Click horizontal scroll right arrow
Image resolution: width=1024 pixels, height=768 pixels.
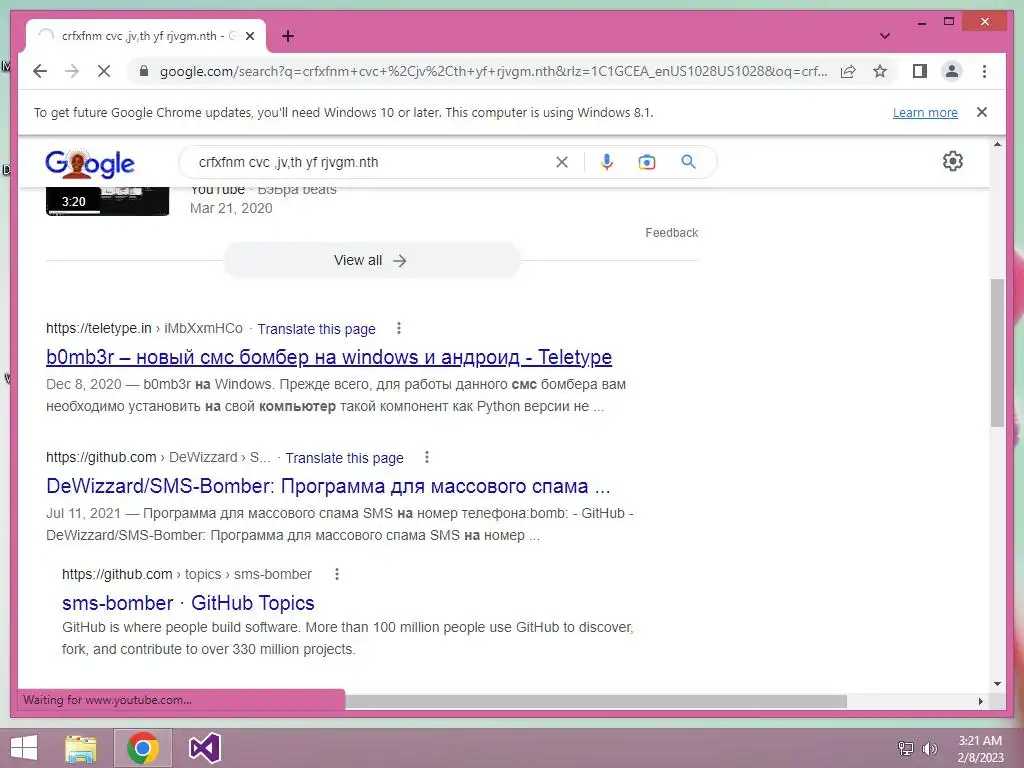tap(980, 701)
